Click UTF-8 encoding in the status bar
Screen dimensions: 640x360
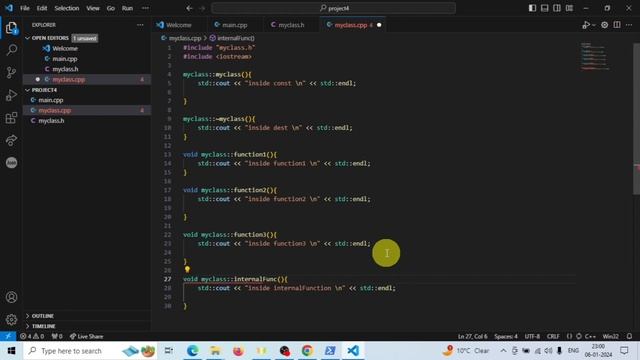point(532,336)
